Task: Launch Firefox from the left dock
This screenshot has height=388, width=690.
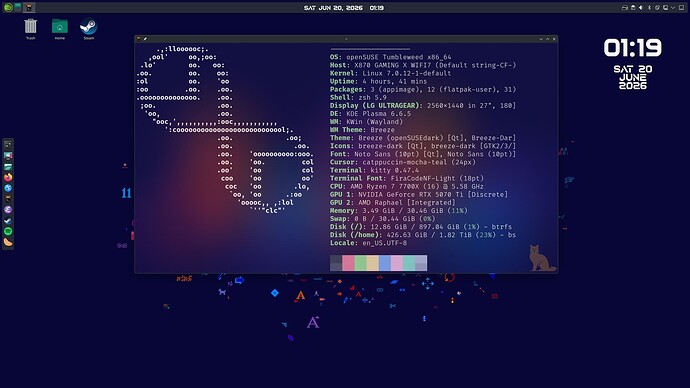Action: [8, 177]
